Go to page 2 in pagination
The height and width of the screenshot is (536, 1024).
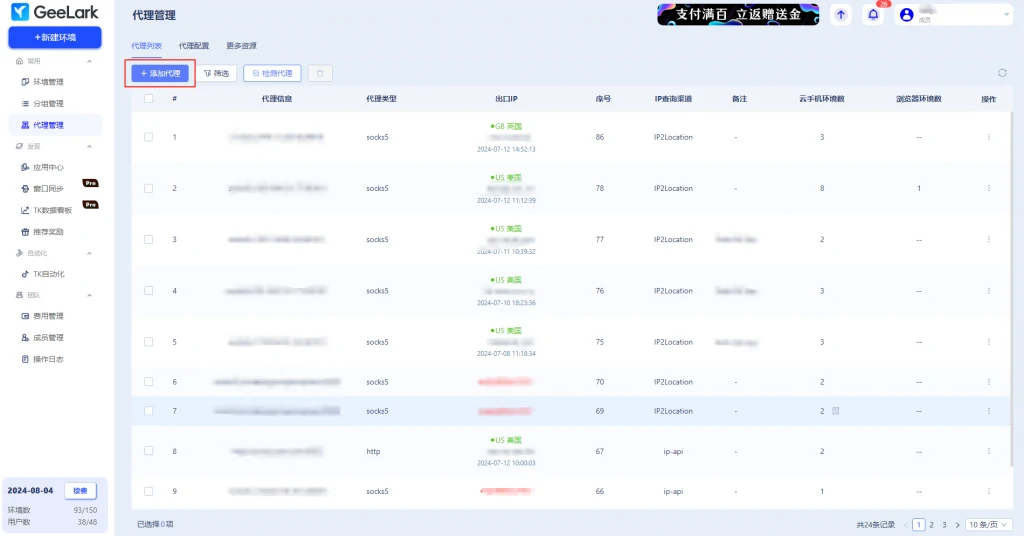click(x=931, y=525)
